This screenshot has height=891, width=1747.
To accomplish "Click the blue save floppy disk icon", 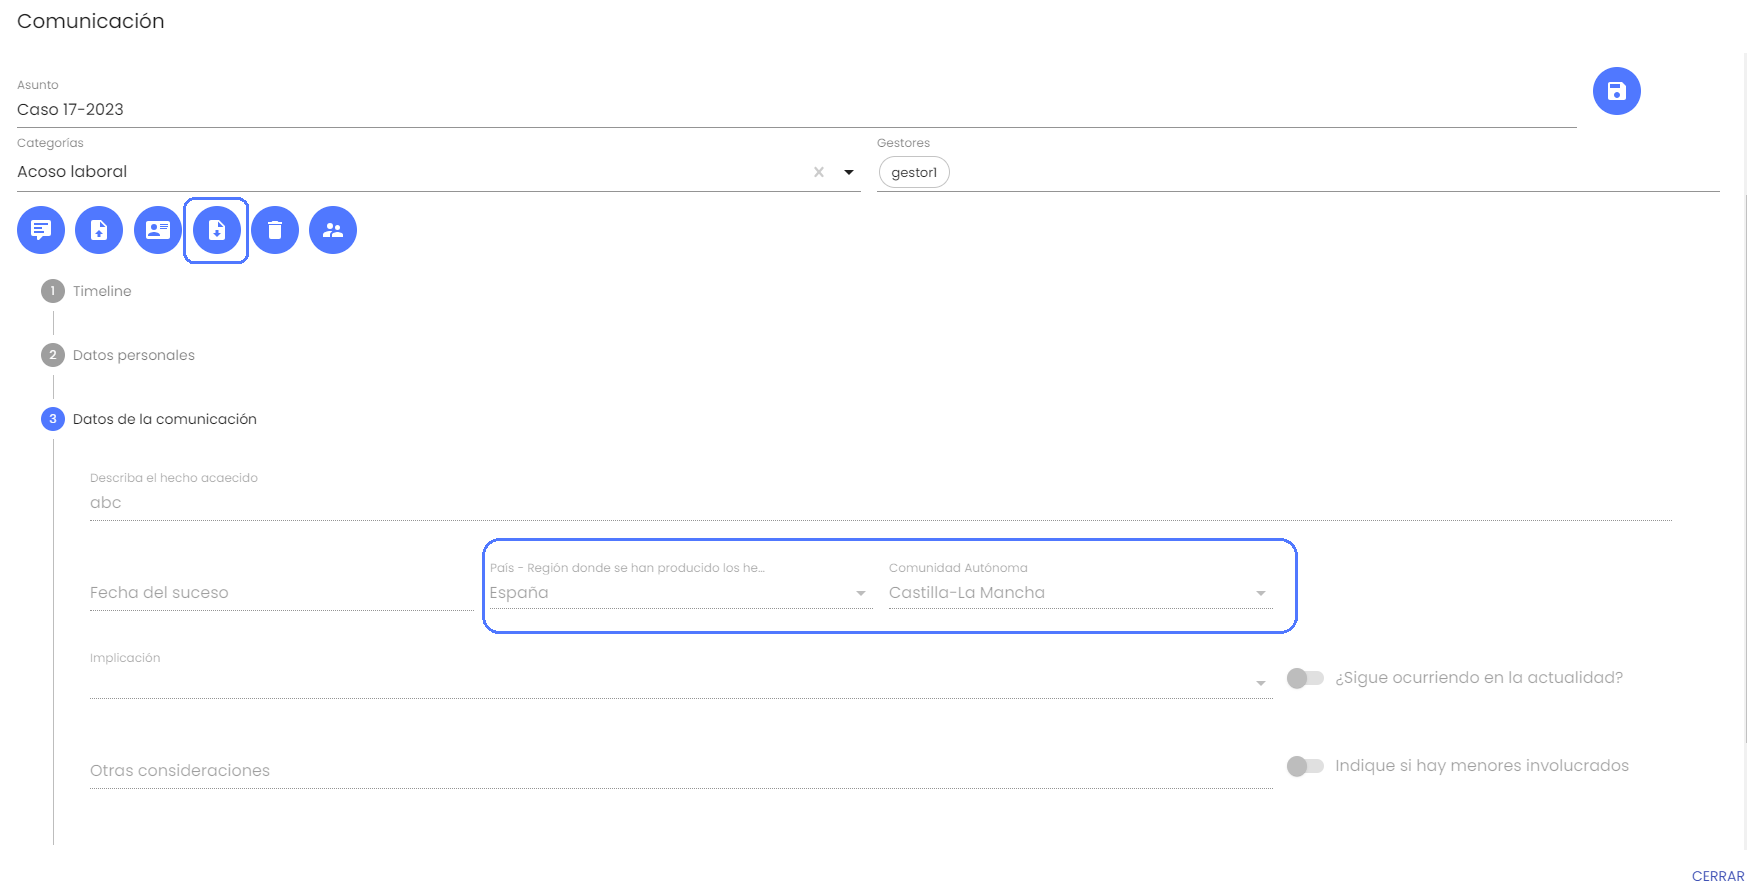I will tap(1616, 91).
